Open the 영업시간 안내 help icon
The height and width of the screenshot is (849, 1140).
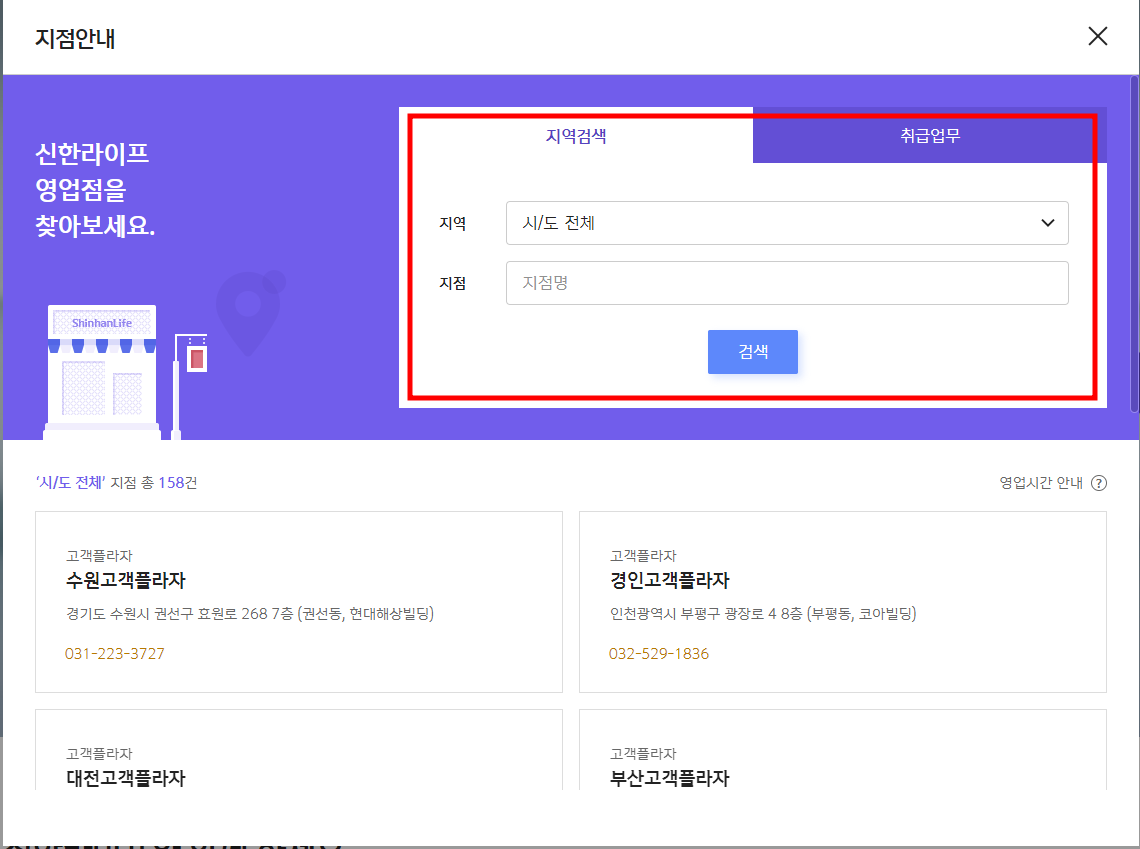(x=1100, y=482)
